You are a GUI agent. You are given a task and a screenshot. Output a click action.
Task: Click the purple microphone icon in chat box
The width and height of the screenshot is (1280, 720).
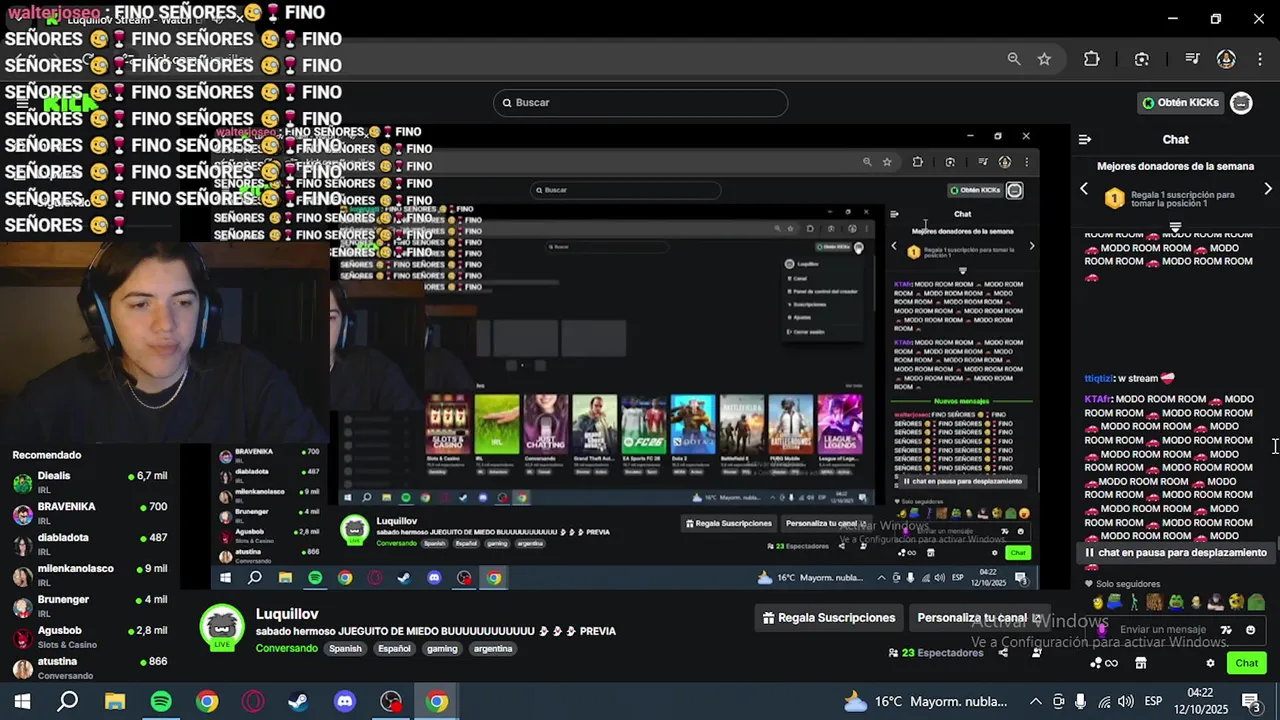[1102, 630]
